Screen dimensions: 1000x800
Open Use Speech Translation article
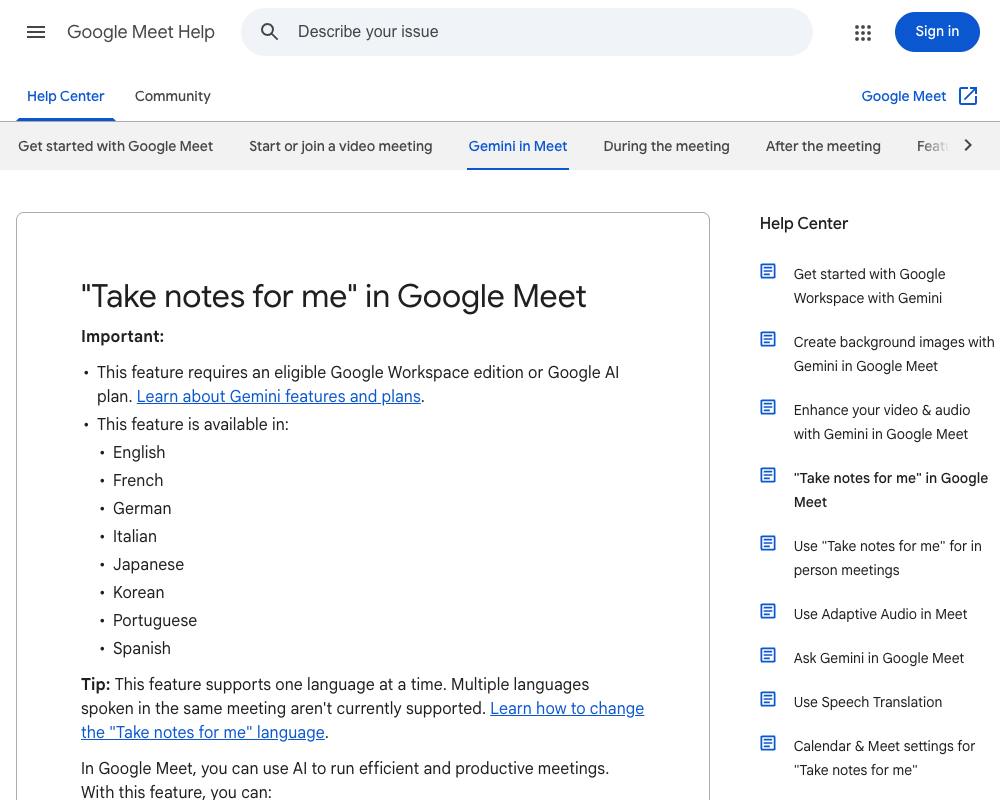(x=867, y=702)
